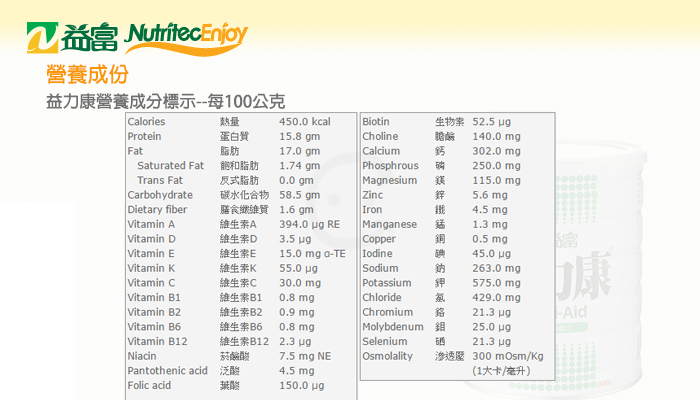This screenshot has width=700, height=400.
Task: Select the Molybdenum label
Action: (x=393, y=327)
